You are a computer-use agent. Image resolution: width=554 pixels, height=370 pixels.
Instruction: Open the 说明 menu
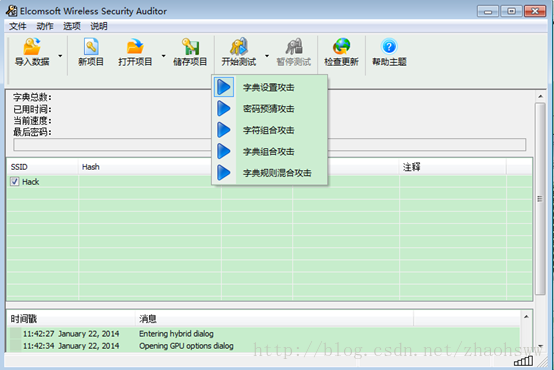tap(99, 26)
